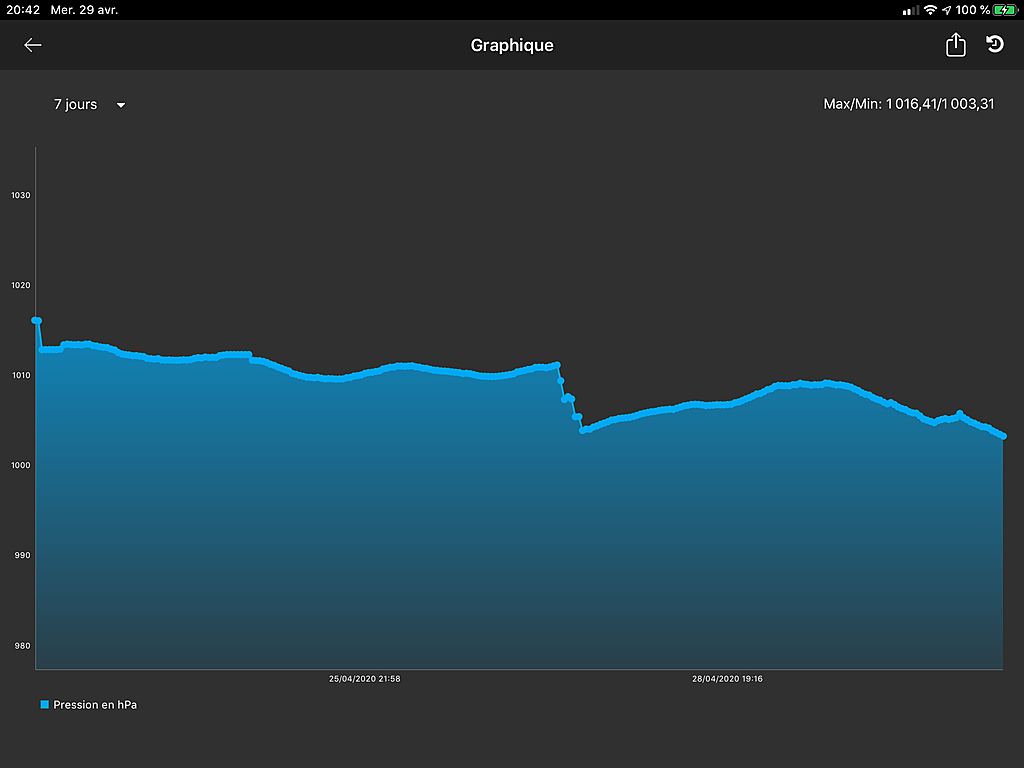Click the Graphique title

(x=512, y=45)
